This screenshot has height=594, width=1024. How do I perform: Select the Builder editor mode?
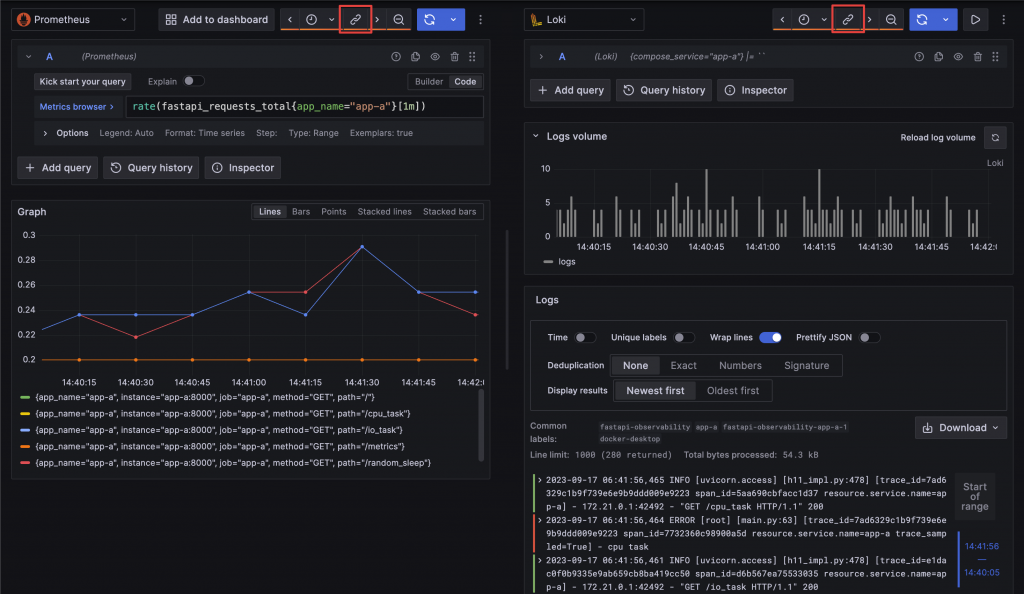click(429, 82)
